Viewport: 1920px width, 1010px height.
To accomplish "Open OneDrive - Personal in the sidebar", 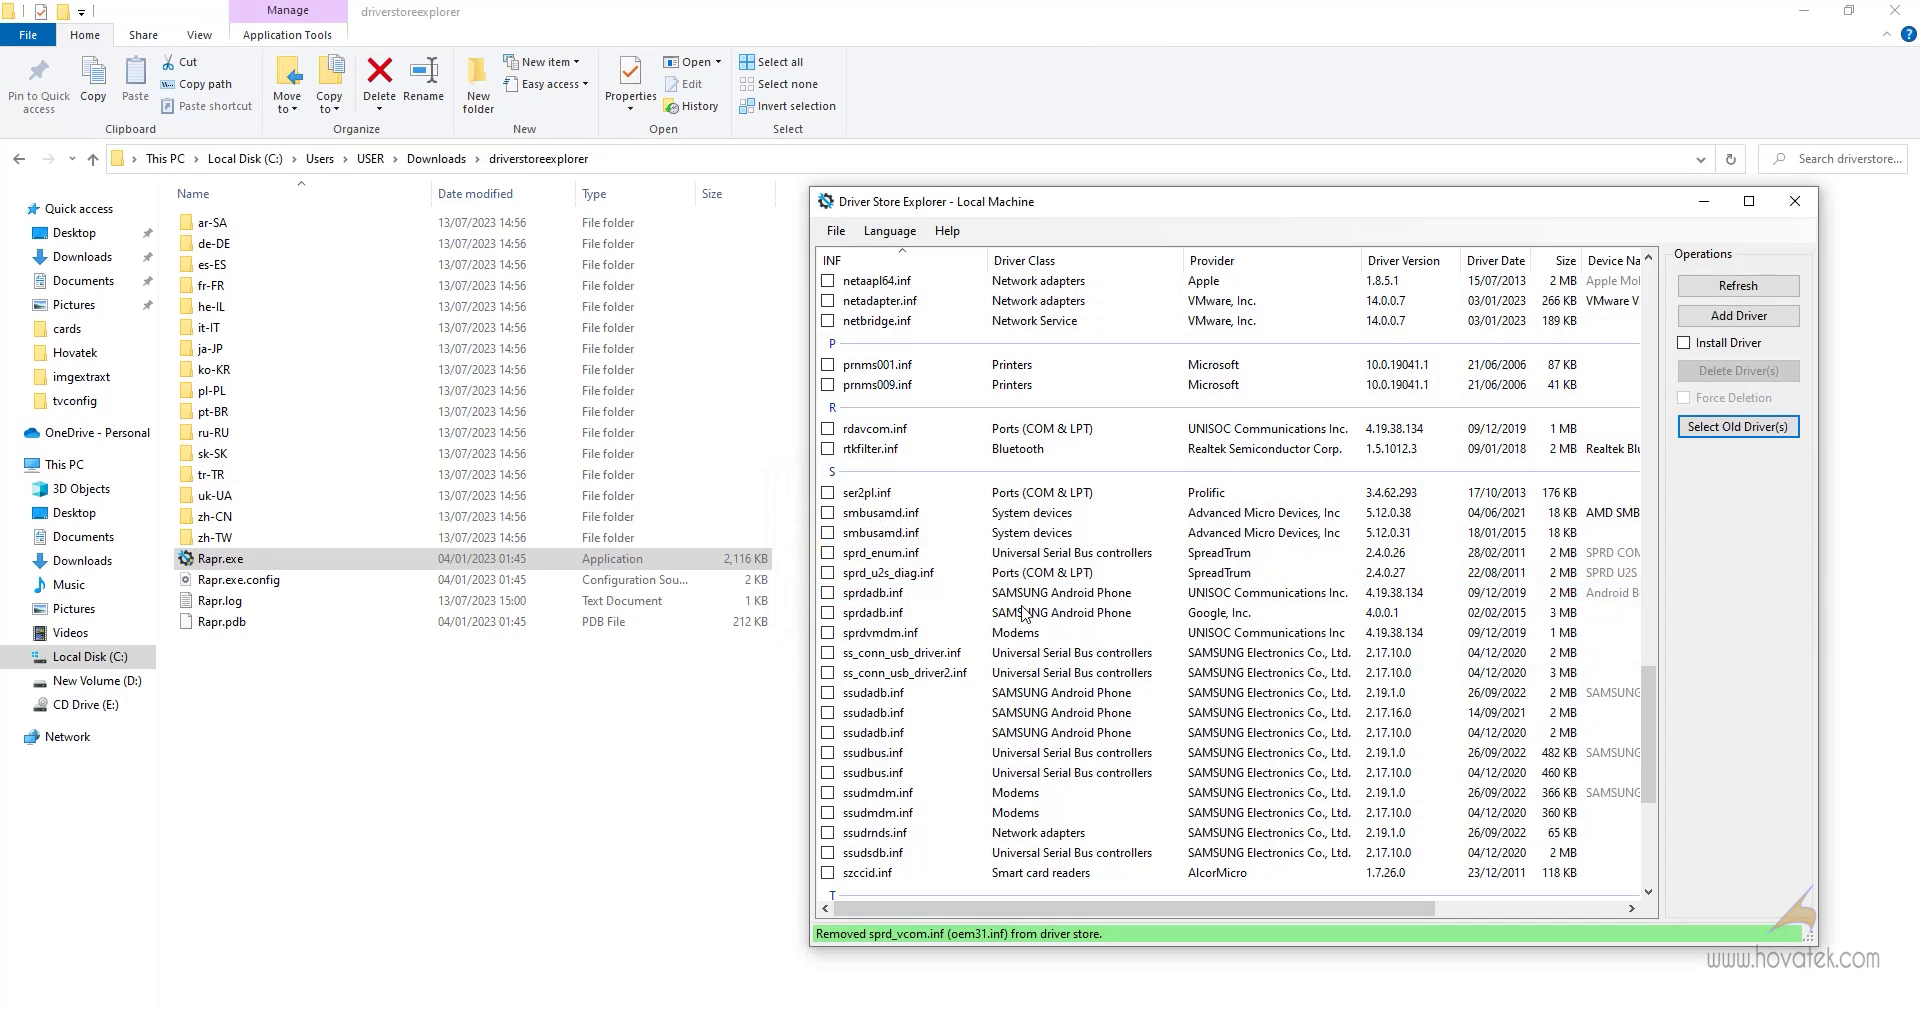I will (87, 433).
